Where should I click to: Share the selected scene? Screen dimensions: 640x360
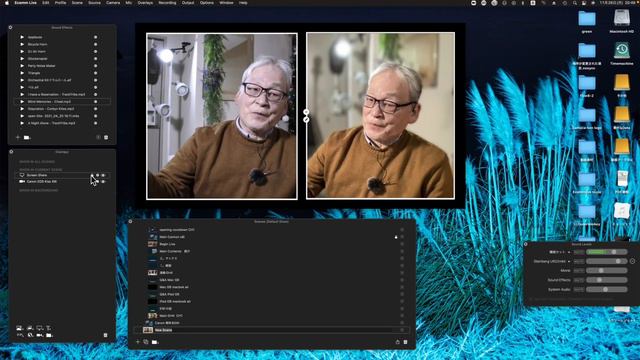coord(398,342)
